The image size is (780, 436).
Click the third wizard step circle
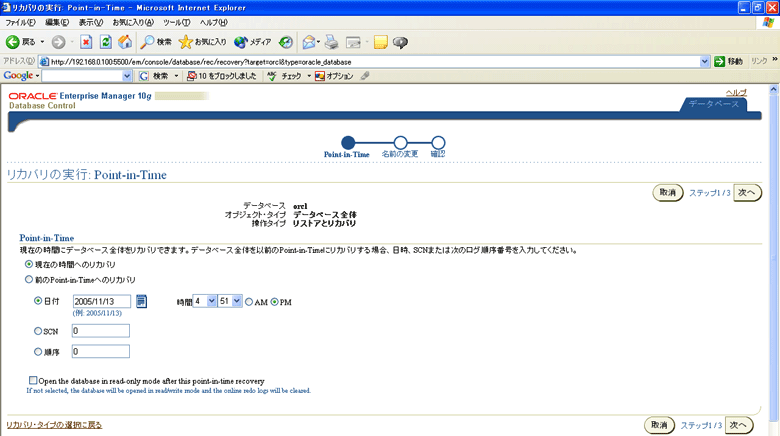click(438, 142)
